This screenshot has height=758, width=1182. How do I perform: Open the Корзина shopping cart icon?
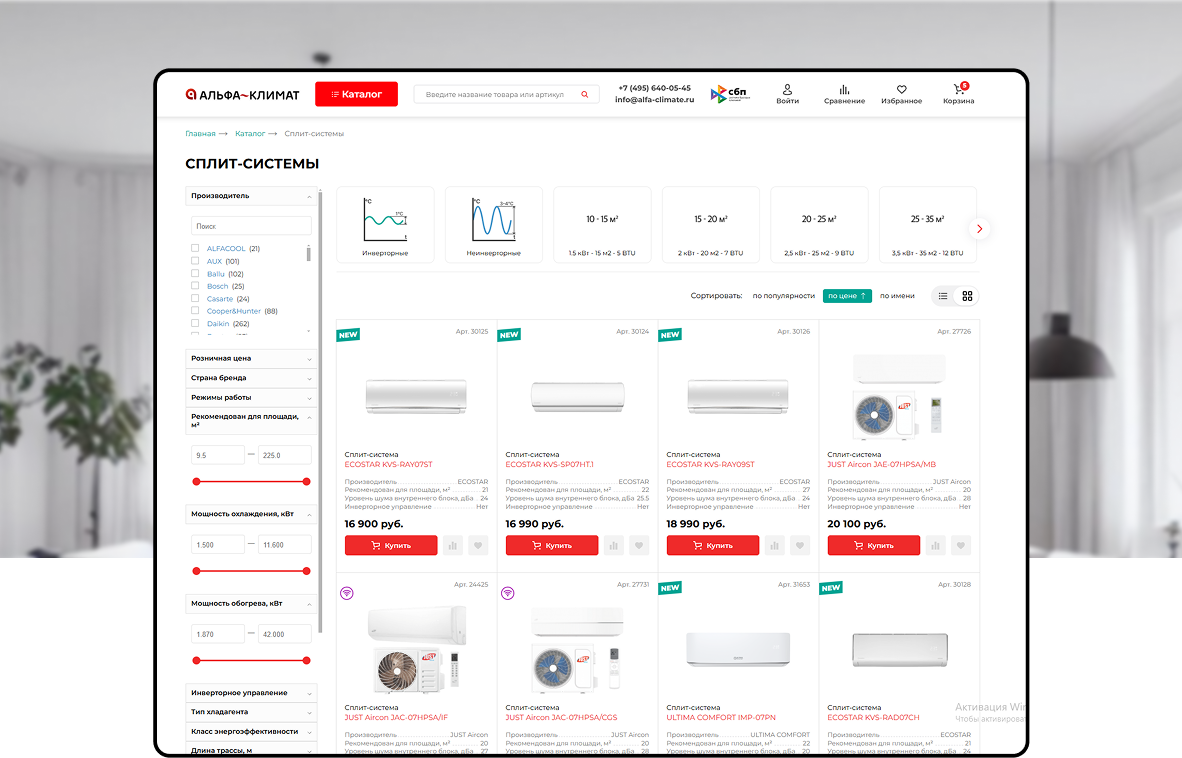pos(959,94)
